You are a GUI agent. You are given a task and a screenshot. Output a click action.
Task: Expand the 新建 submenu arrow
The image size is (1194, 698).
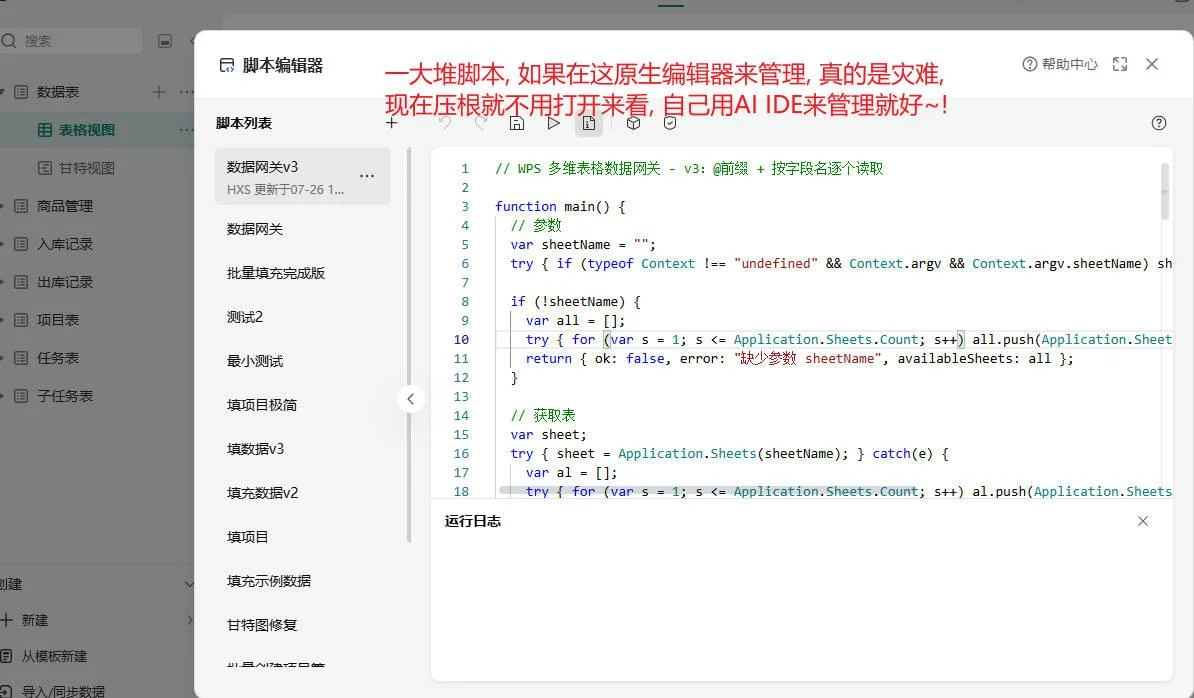tap(190, 620)
